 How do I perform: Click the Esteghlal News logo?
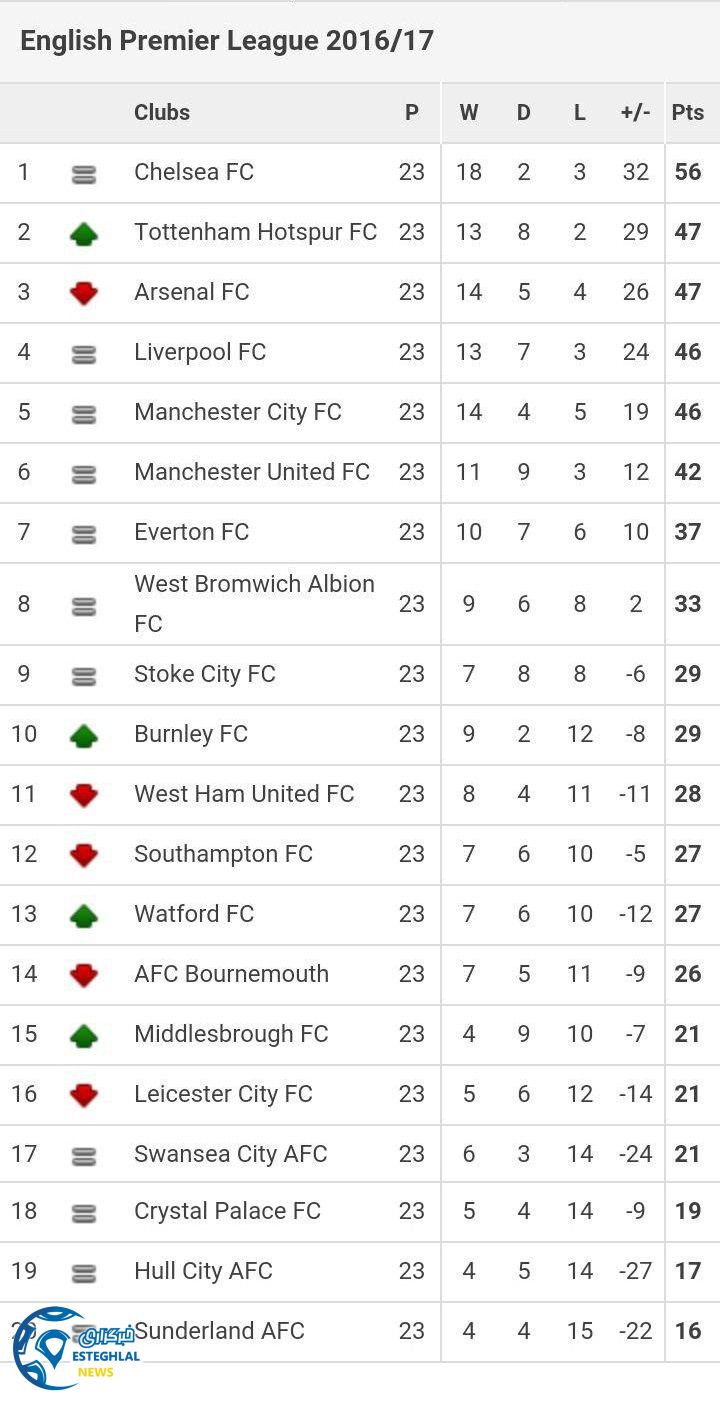[70, 1348]
